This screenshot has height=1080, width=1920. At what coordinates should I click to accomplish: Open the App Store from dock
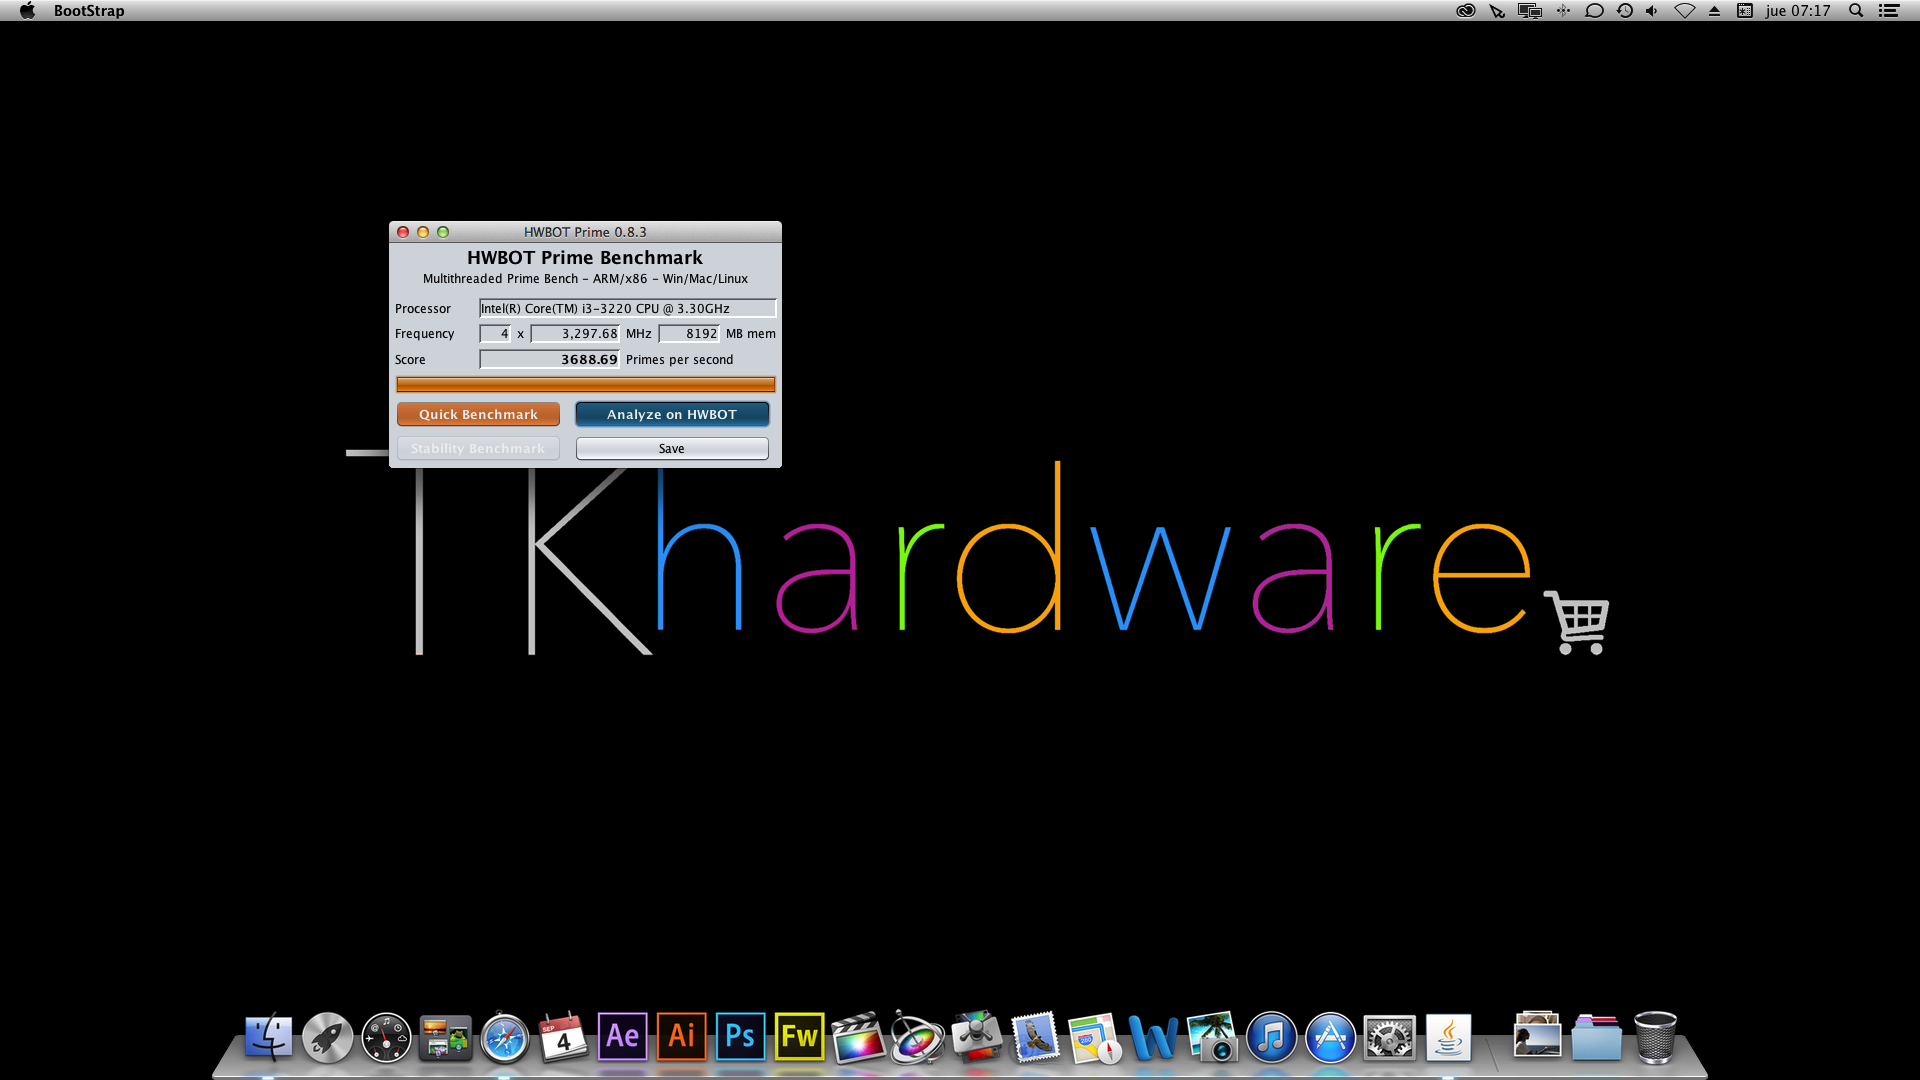[x=1330, y=1037]
